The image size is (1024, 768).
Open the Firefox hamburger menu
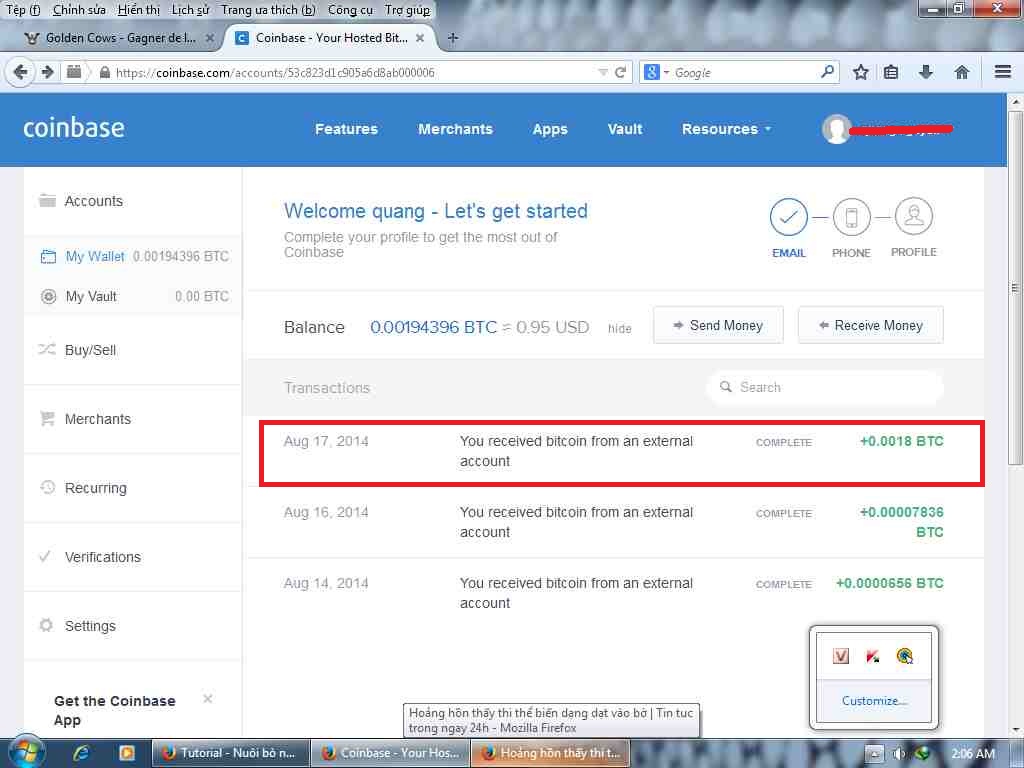(1003, 72)
